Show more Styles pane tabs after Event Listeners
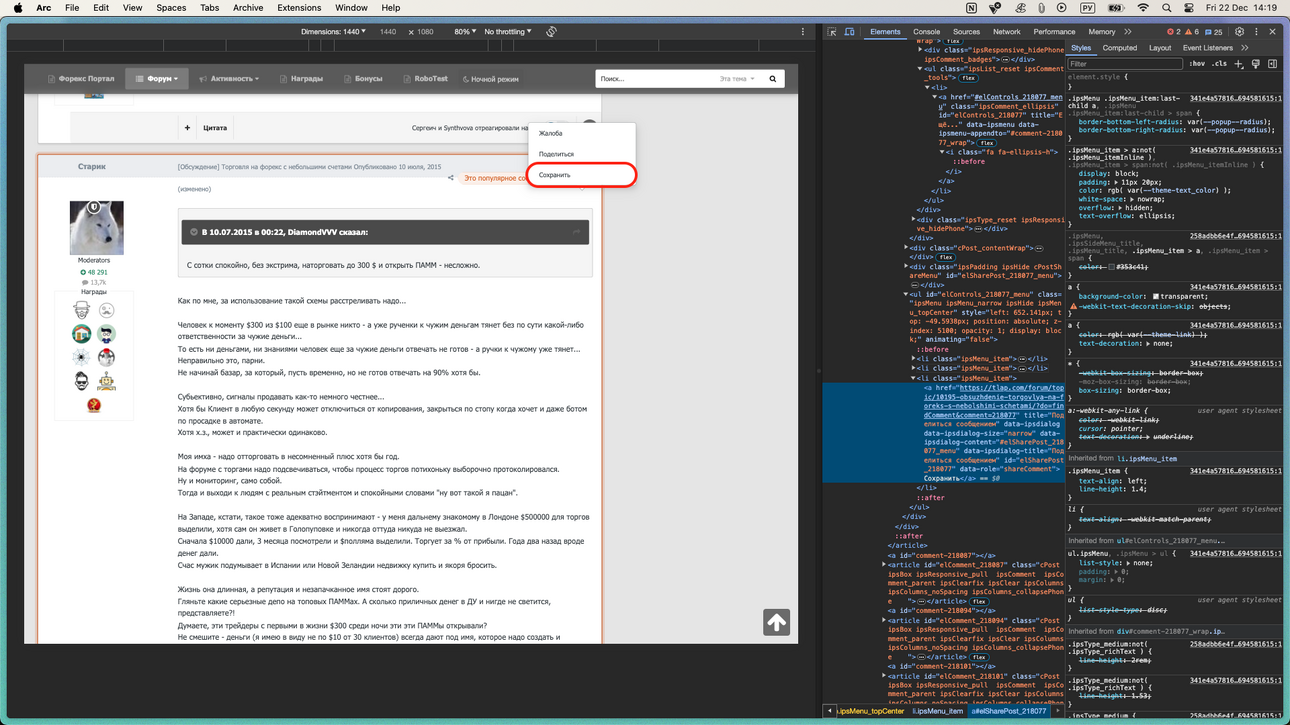Viewport: 1290px width, 725px height. [x=1245, y=48]
